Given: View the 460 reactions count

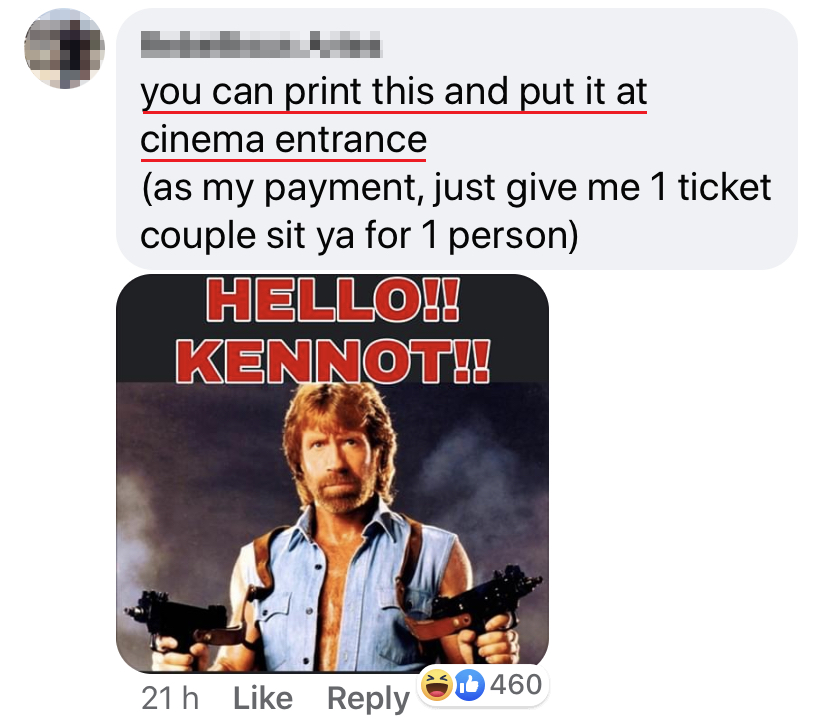Looking at the screenshot, I should click(516, 685).
